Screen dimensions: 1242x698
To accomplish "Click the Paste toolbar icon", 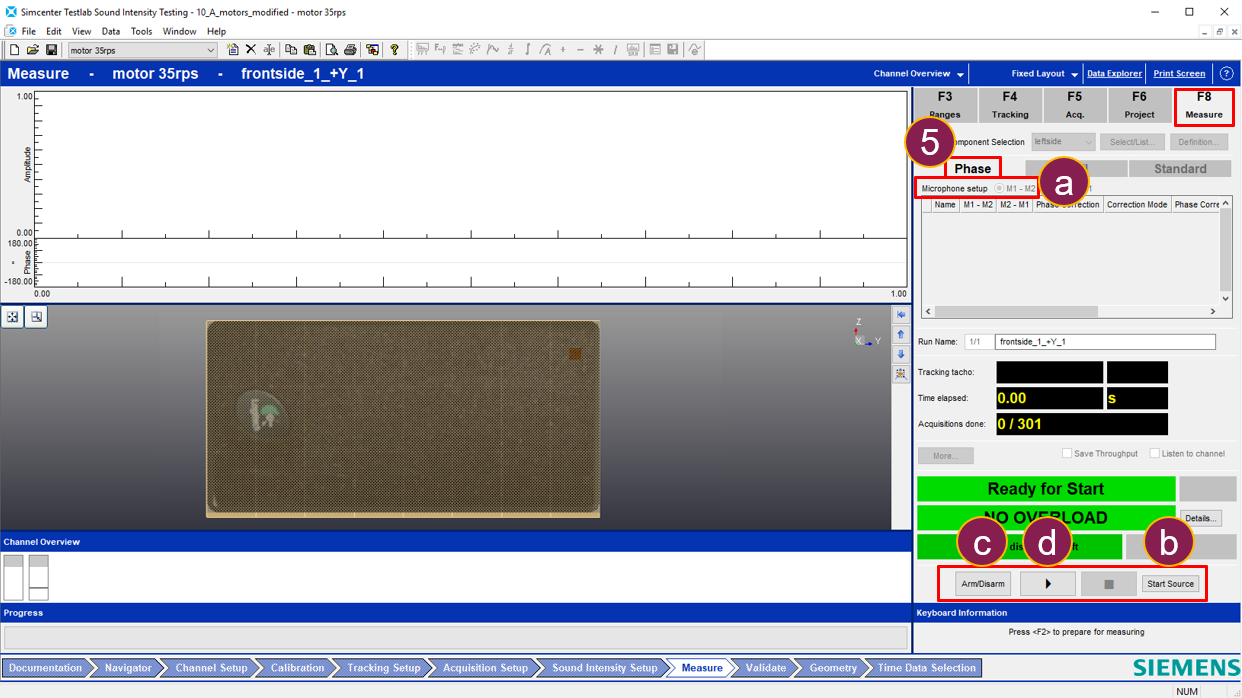I will [x=309, y=50].
